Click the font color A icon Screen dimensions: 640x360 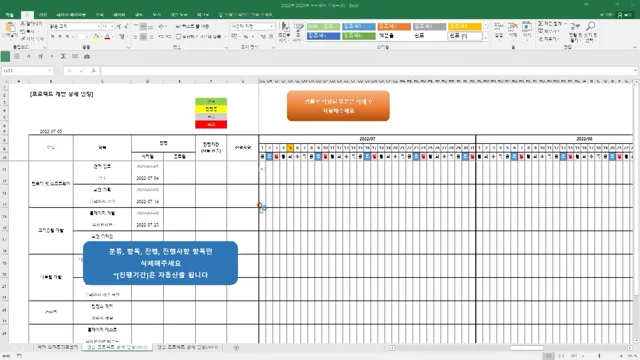click(x=107, y=37)
